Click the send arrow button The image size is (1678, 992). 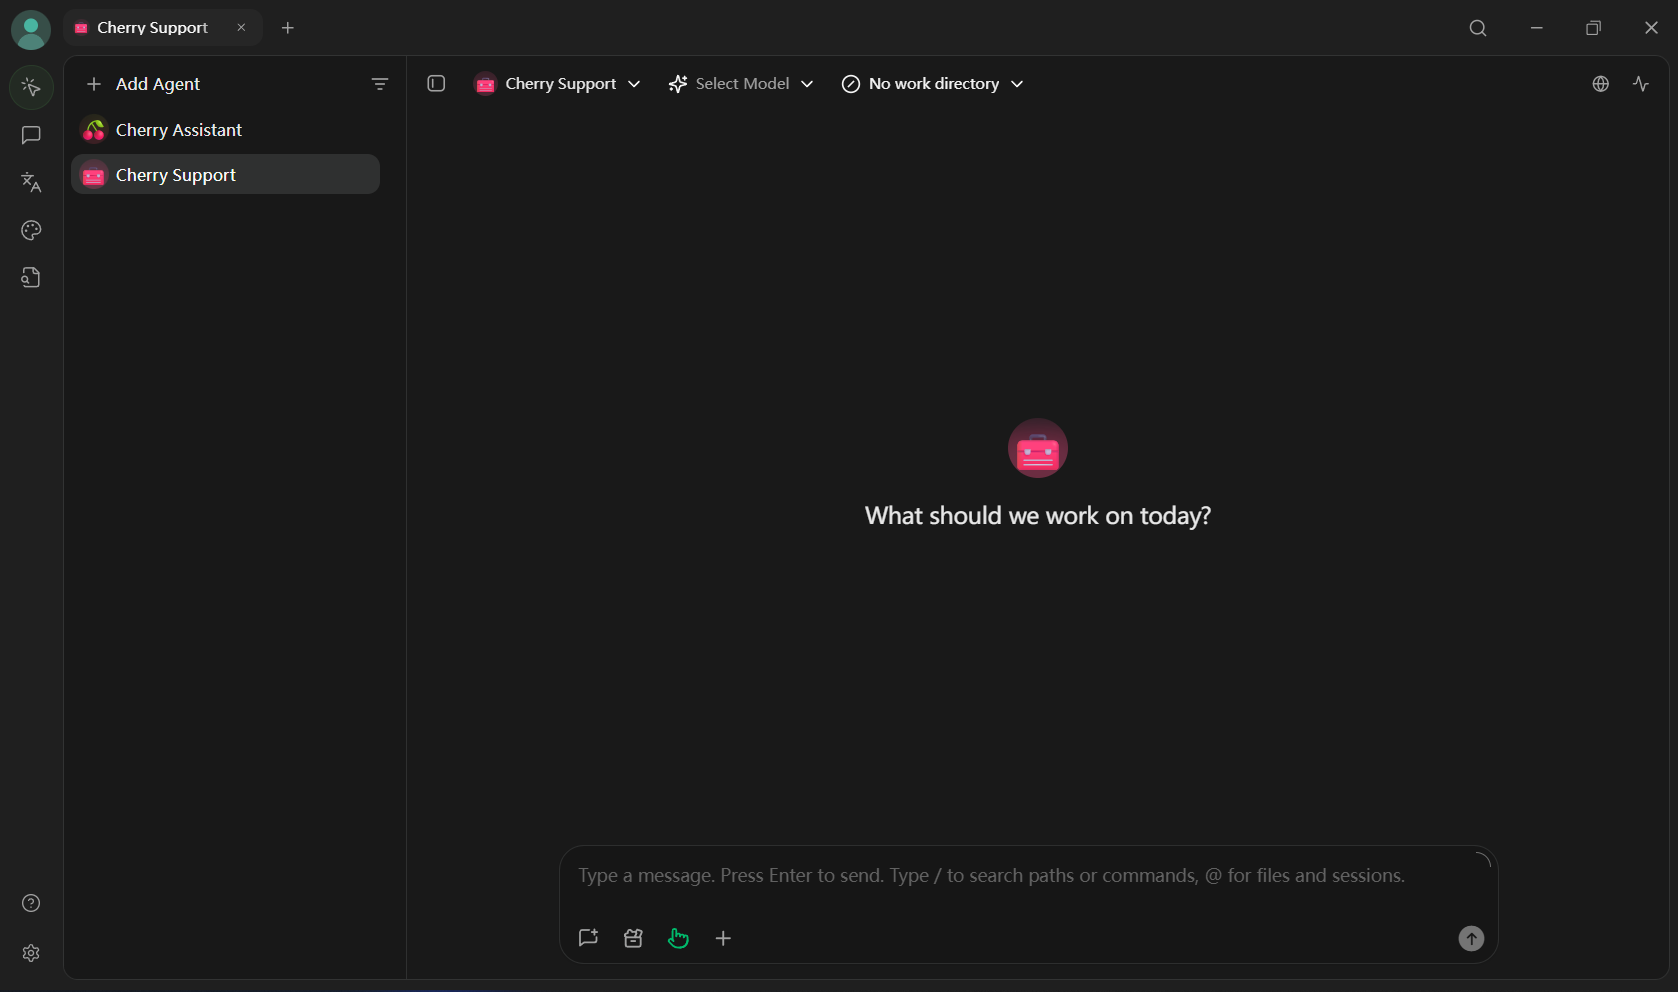[1471, 938]
